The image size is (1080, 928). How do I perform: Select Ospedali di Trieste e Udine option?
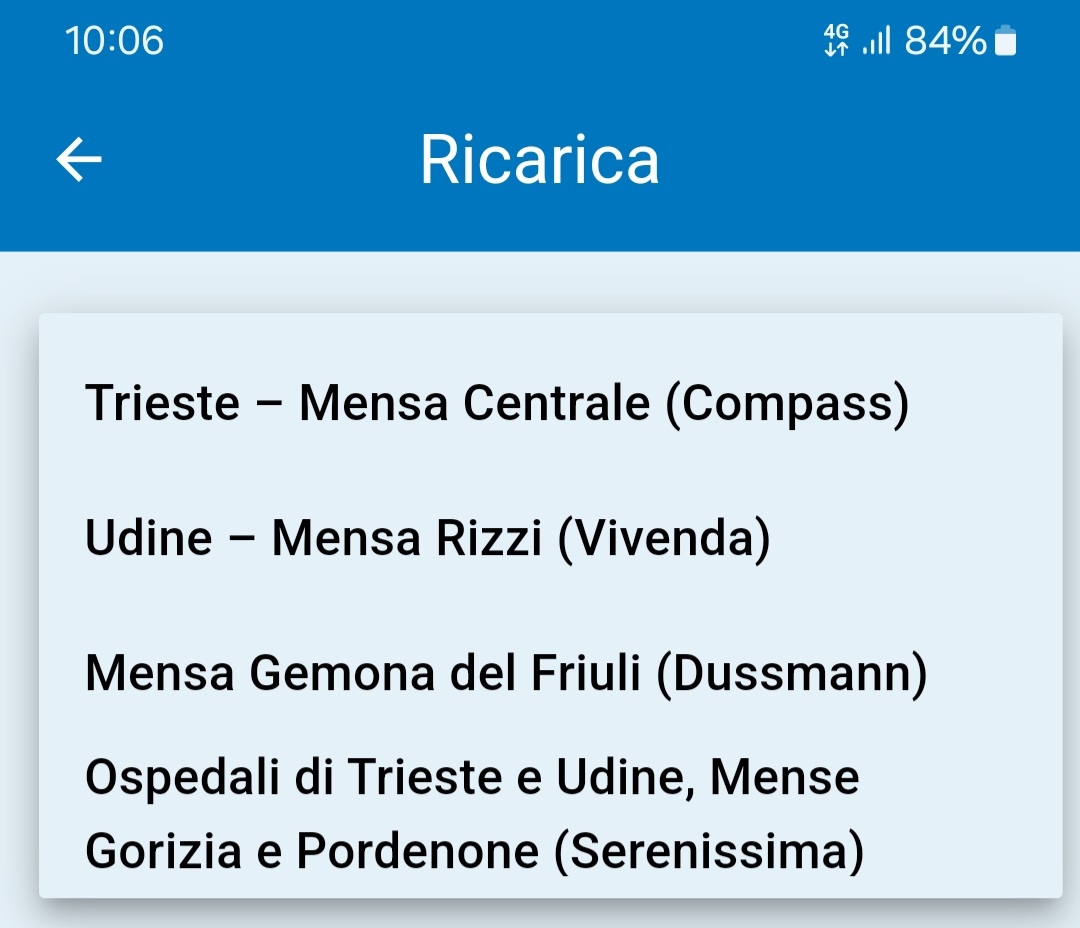pos(550,814)
